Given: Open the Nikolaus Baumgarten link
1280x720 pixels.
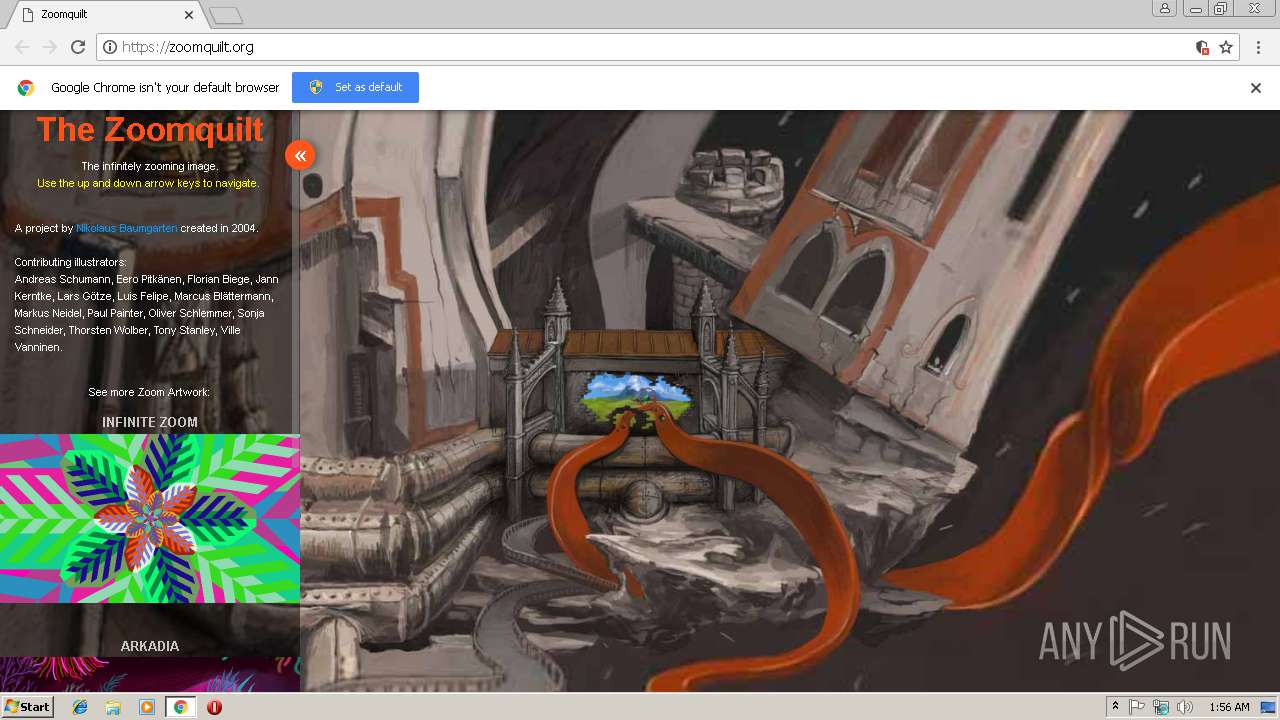Looking at the screenshot, I should click(126, 228).
